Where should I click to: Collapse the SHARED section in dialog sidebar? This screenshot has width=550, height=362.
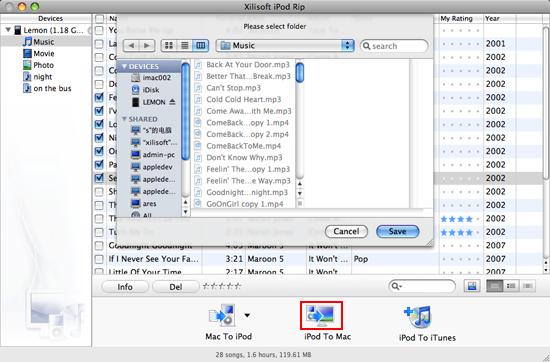click(124, 119)
